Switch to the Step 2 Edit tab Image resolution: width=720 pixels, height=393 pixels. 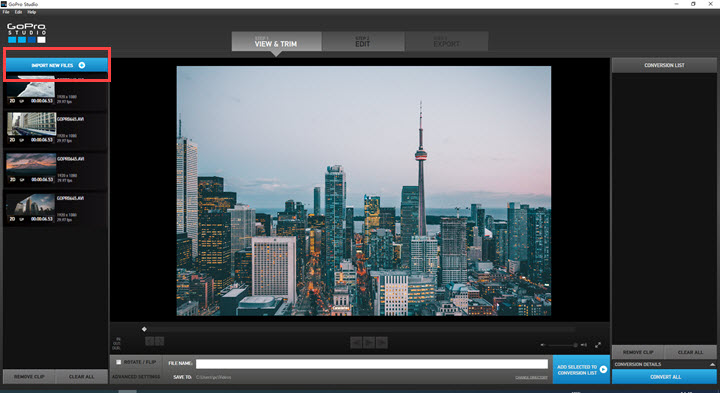(x=363, y=42)
